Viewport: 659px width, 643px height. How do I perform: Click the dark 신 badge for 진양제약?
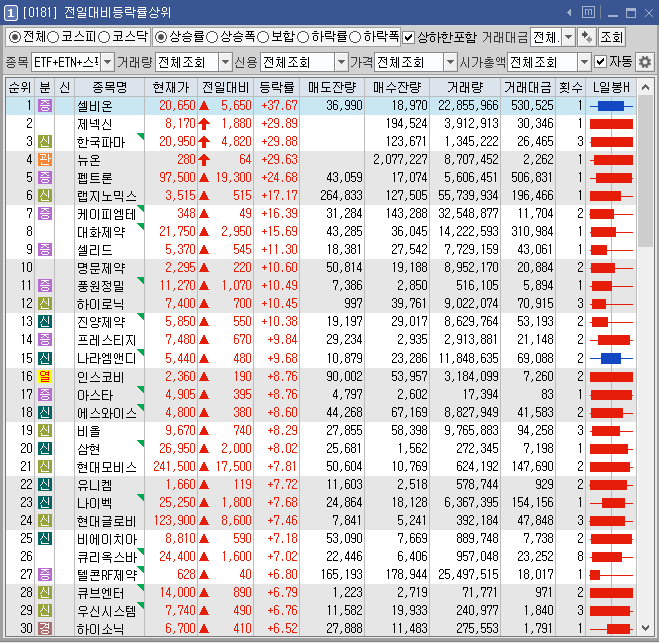[x=45, y=322]
